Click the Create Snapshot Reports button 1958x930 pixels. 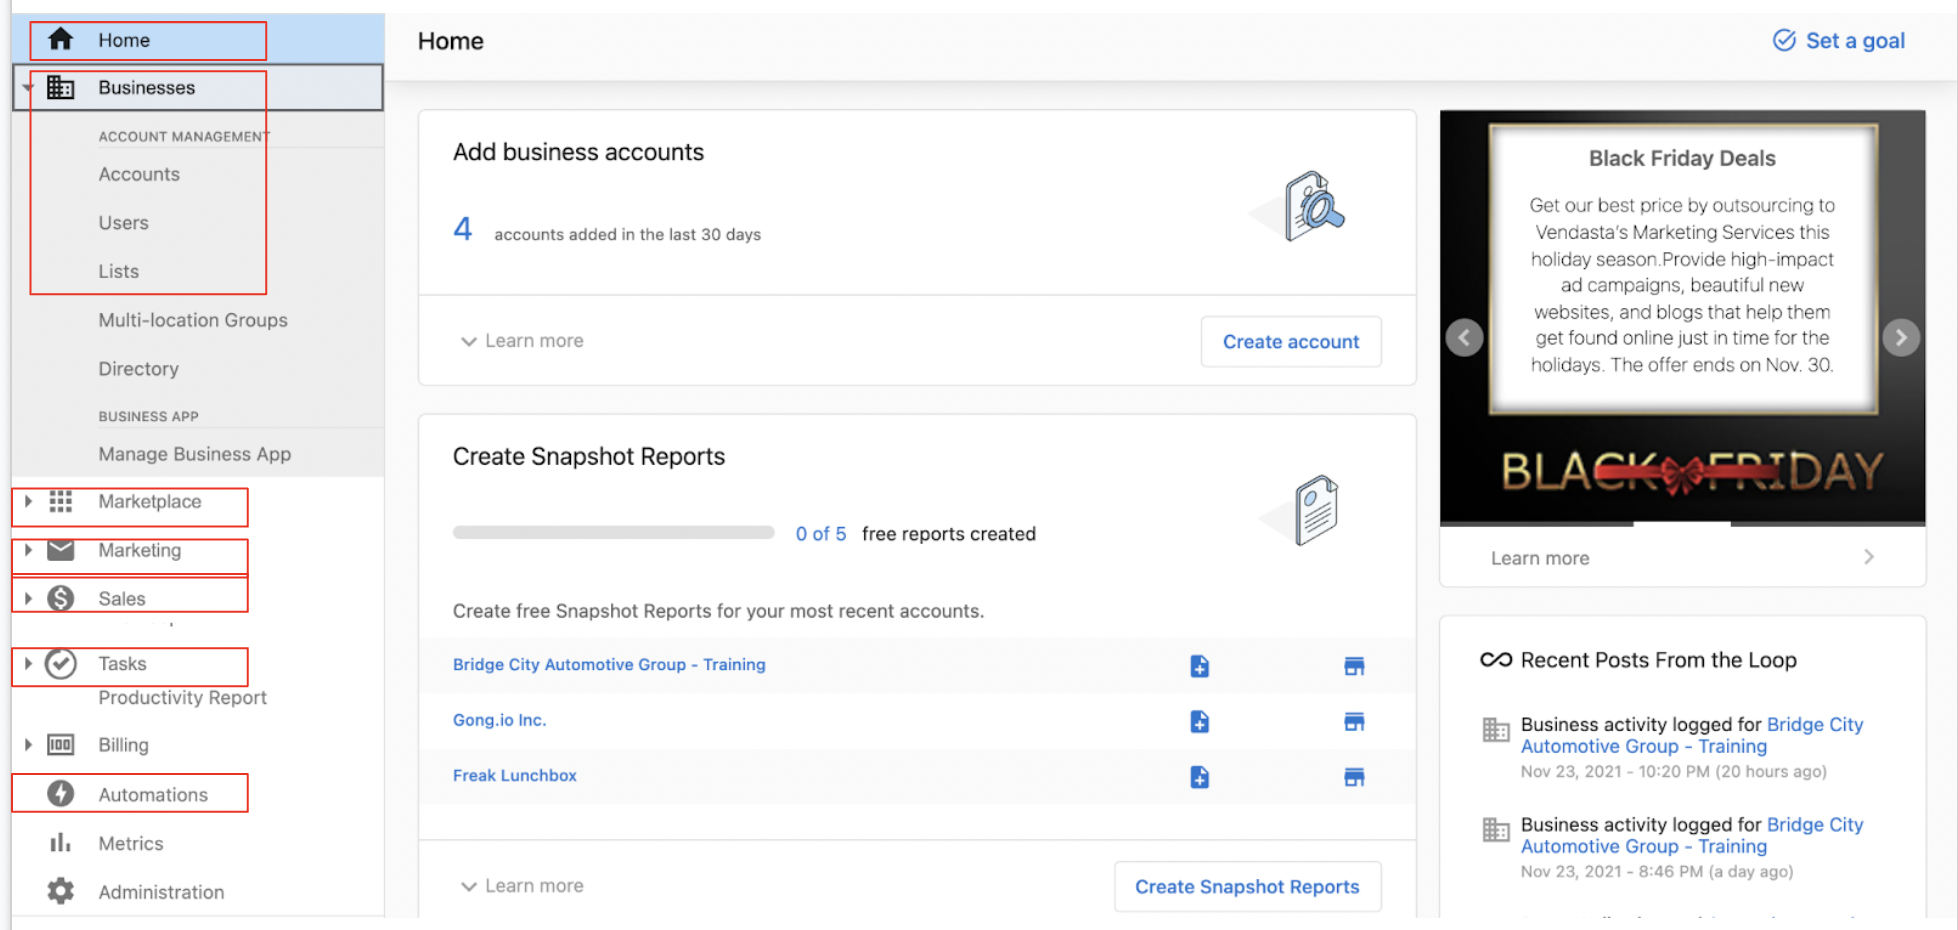coord(1247,887)
